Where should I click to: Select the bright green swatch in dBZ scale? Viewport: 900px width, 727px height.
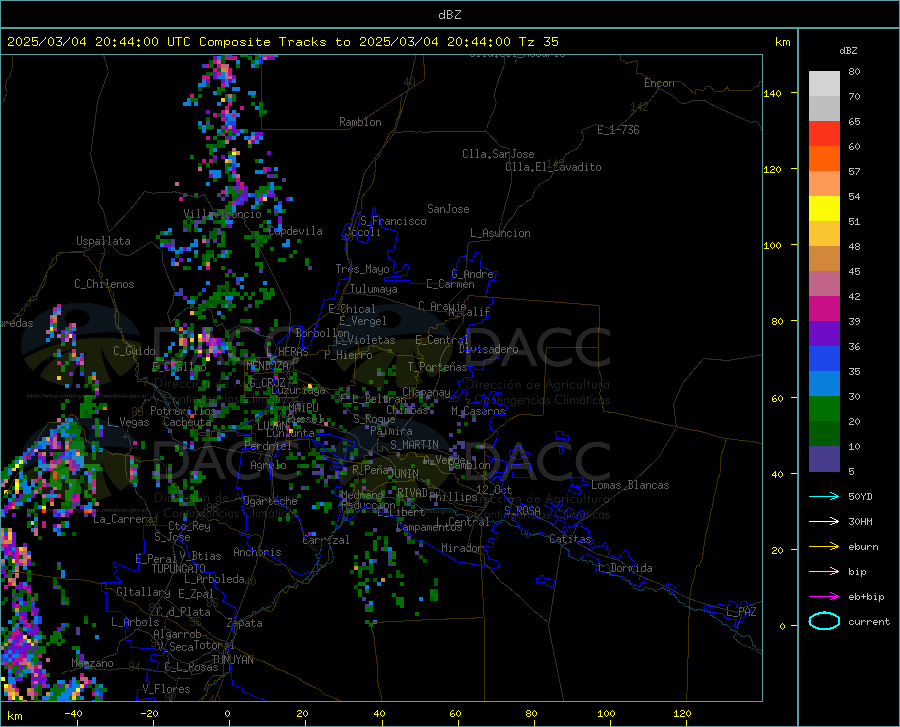[824, 409]
